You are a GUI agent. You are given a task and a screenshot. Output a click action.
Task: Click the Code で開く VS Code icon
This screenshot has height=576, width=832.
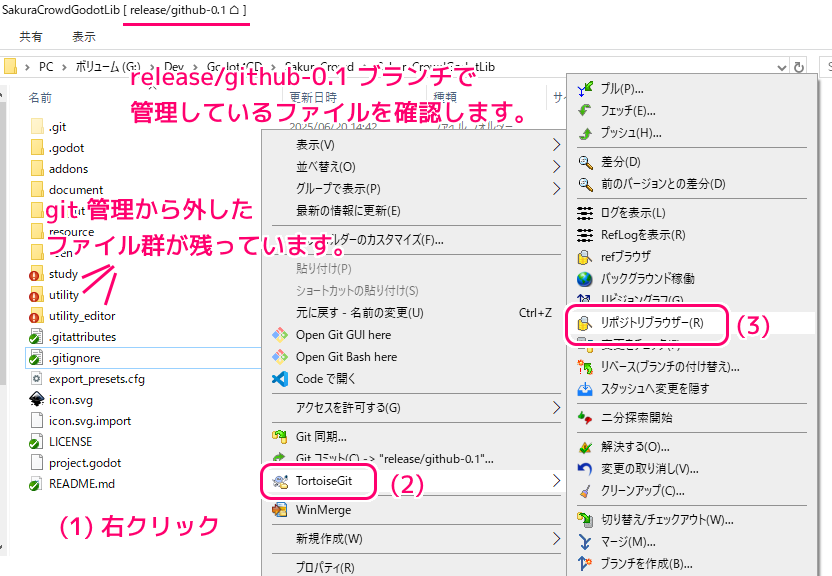click(x=280, y=379)
